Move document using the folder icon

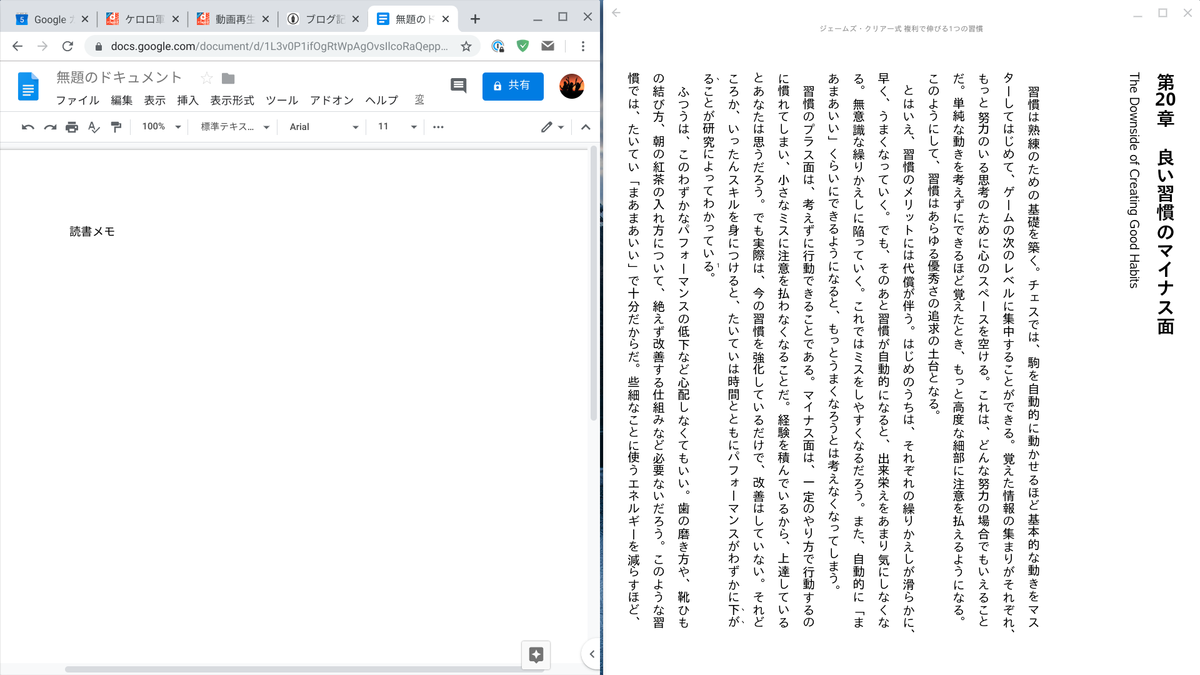(x=228, y=78)
